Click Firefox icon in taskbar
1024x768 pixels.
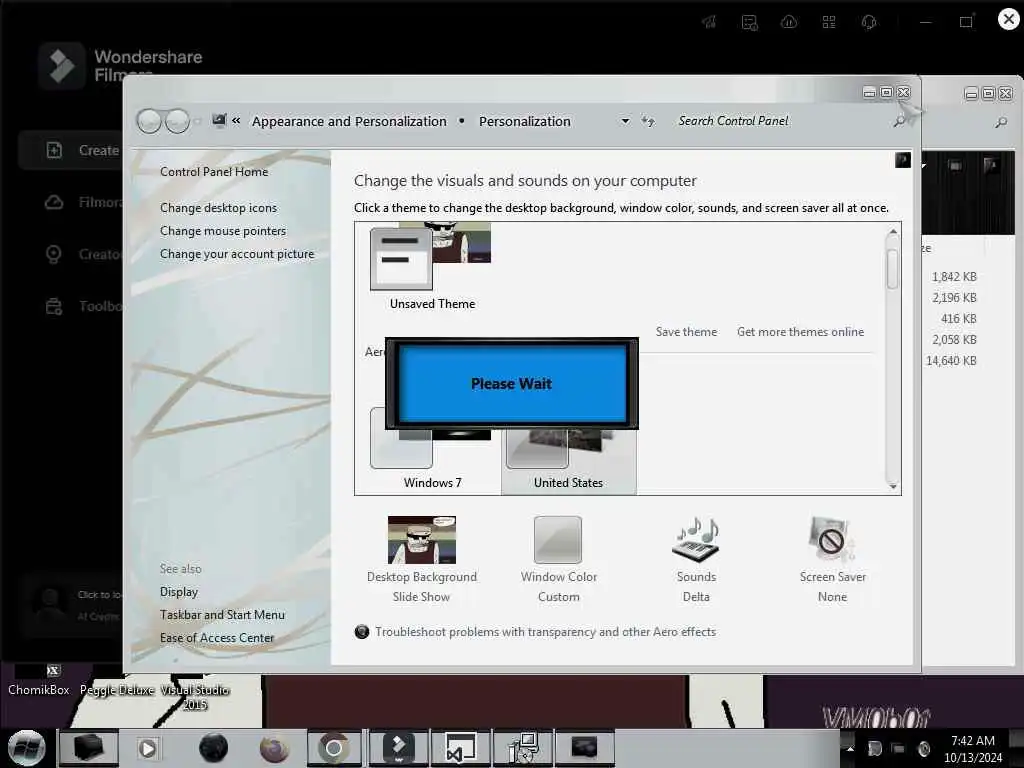274,748
